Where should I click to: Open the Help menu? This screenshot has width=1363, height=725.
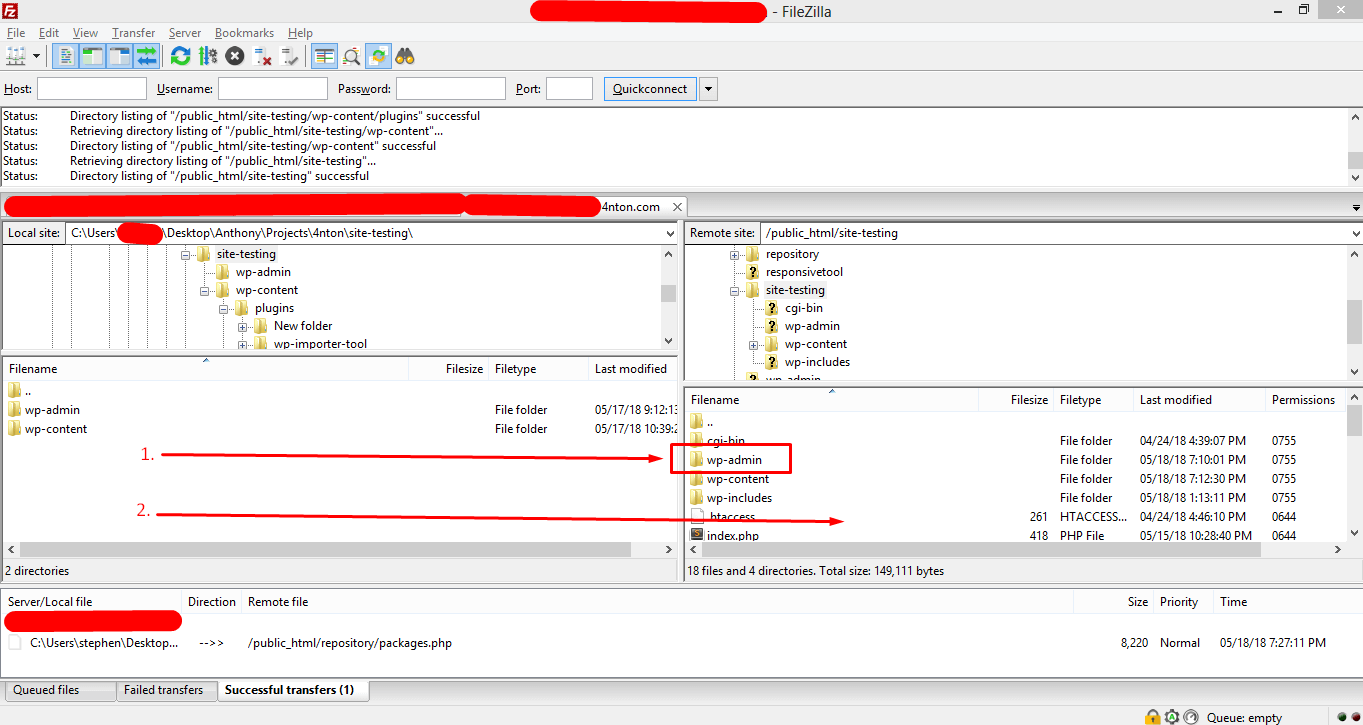[300, 33]
